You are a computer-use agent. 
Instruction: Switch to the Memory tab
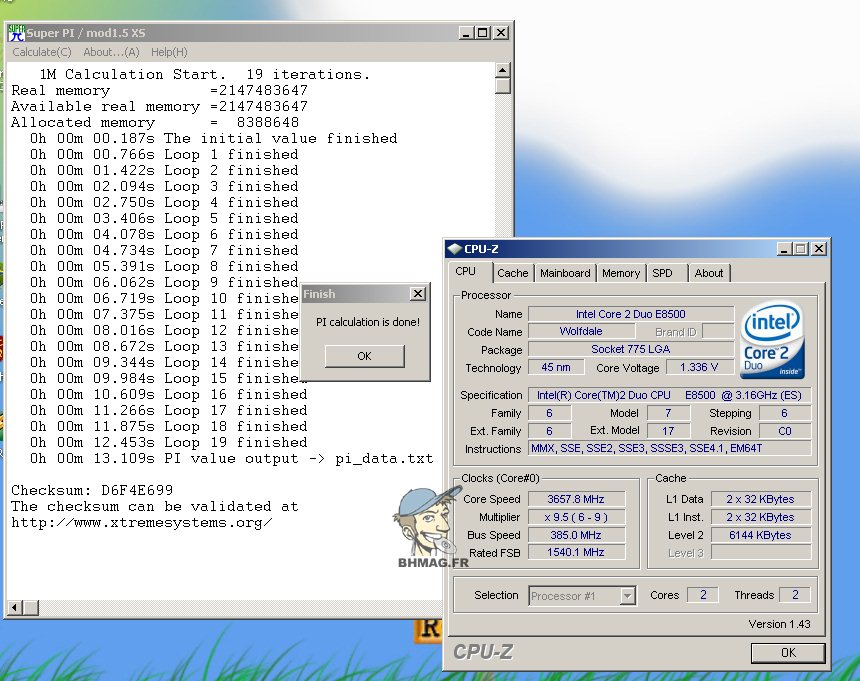(x=621, y=273)
